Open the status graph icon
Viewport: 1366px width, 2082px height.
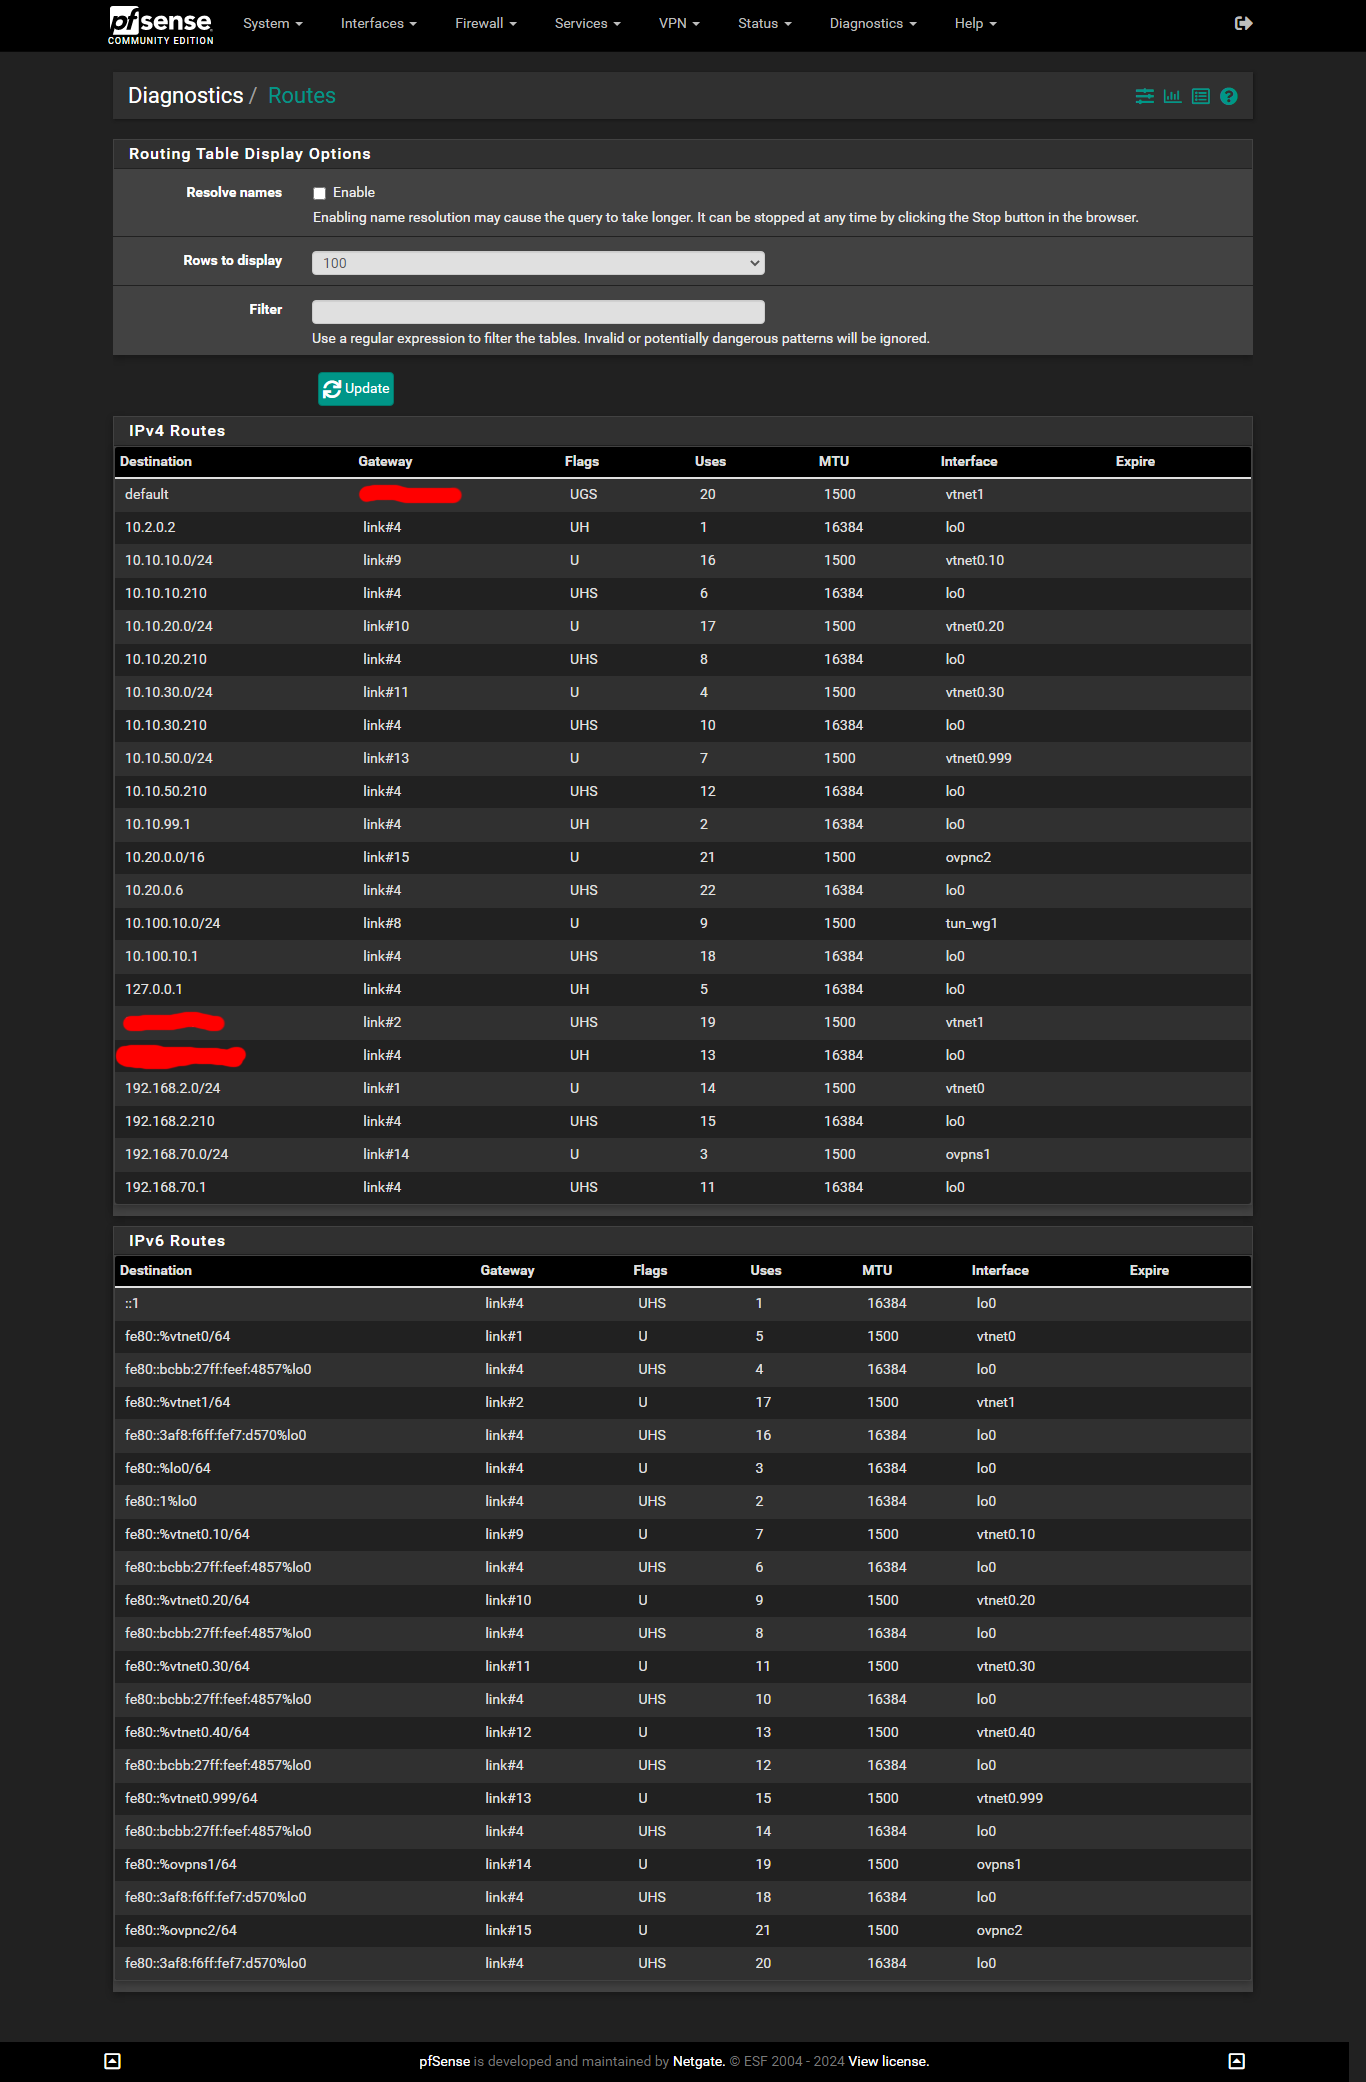click(x=1172, y=96)
